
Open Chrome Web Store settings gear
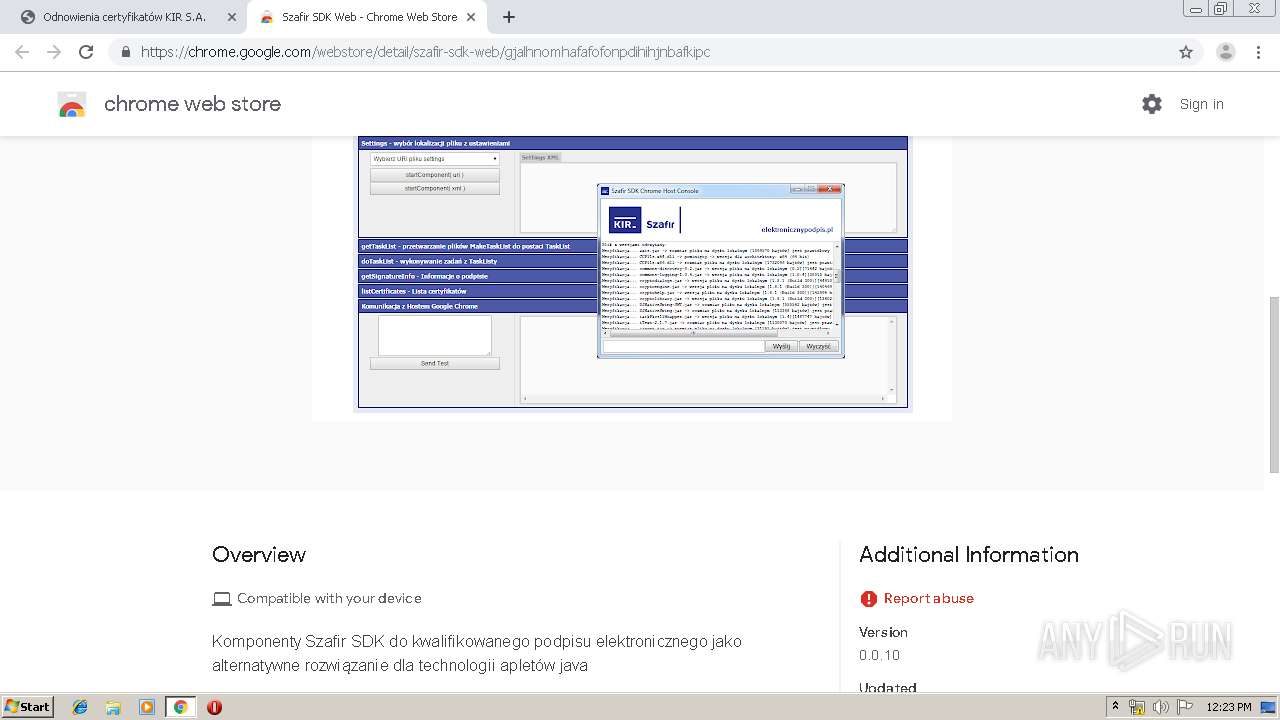coord(1152,104)
